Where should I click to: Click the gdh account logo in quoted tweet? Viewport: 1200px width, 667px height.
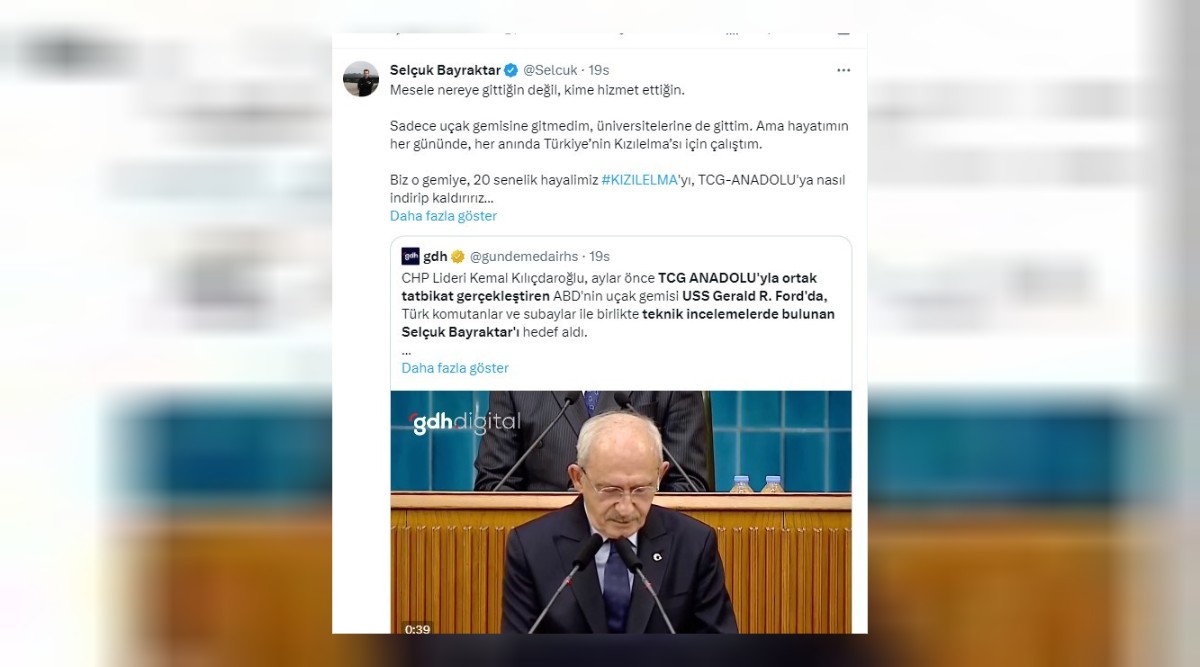(410, 256)
